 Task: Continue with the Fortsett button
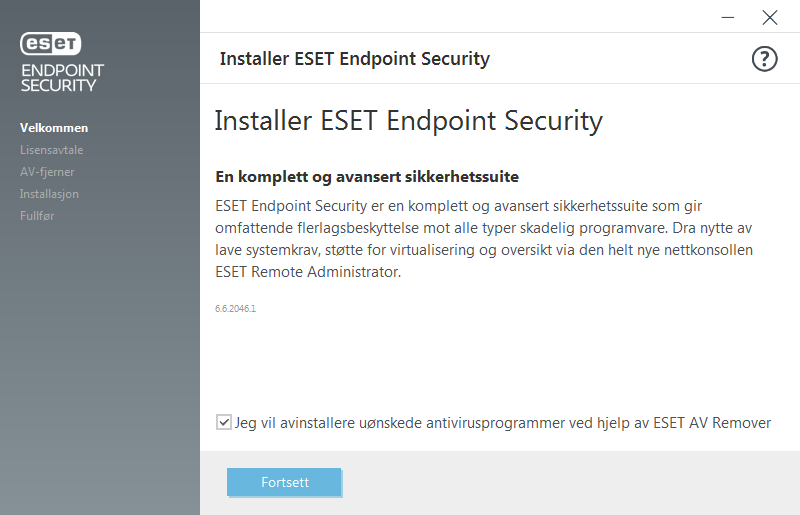(x=284, y=482)
